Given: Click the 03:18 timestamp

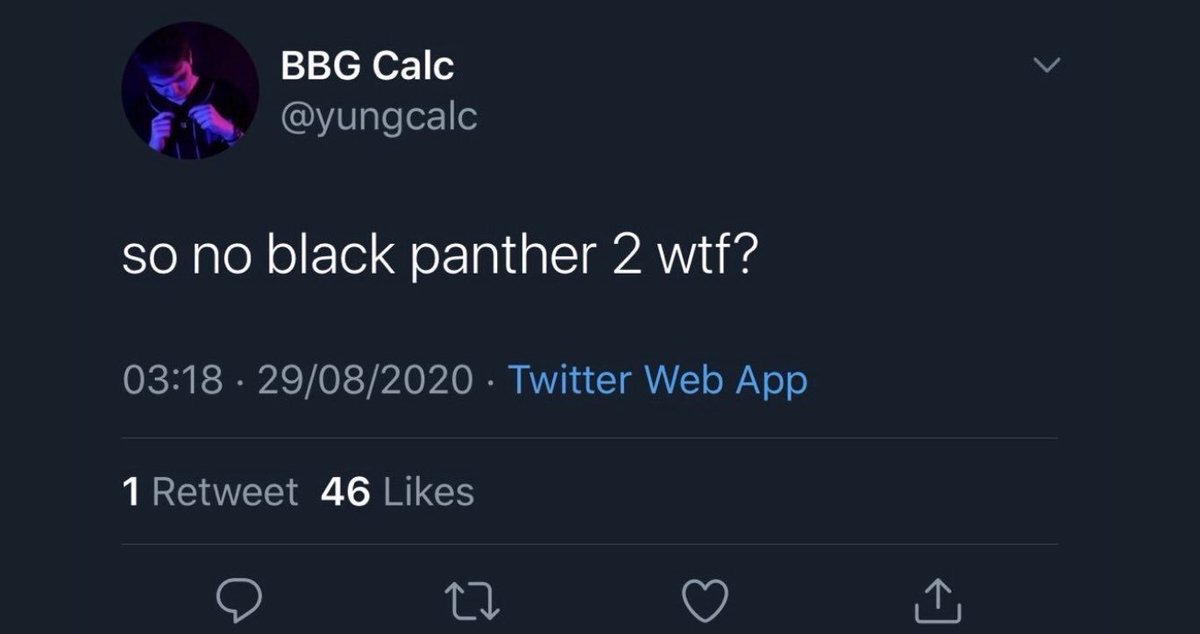Looking at the screenshot, I should (x=171, y=380).
